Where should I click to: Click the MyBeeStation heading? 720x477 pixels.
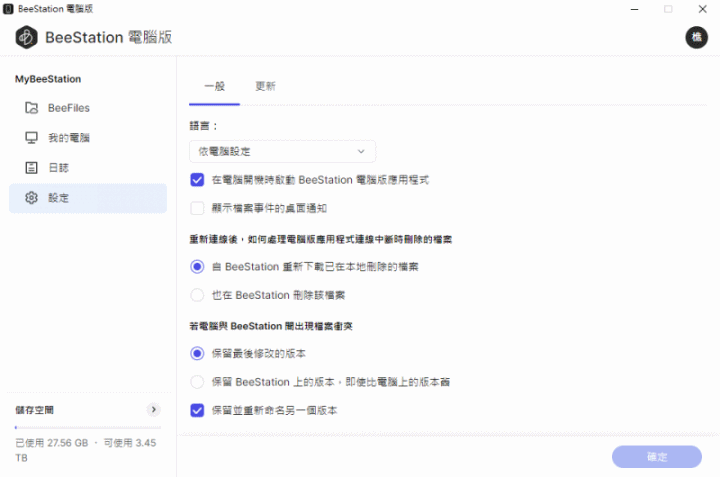click(48, 79)
